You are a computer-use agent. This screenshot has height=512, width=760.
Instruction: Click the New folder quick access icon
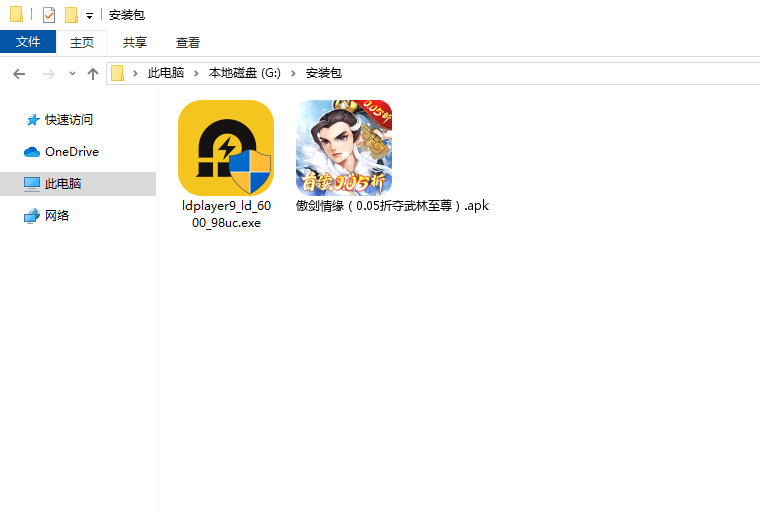click(x=71, y=15)
